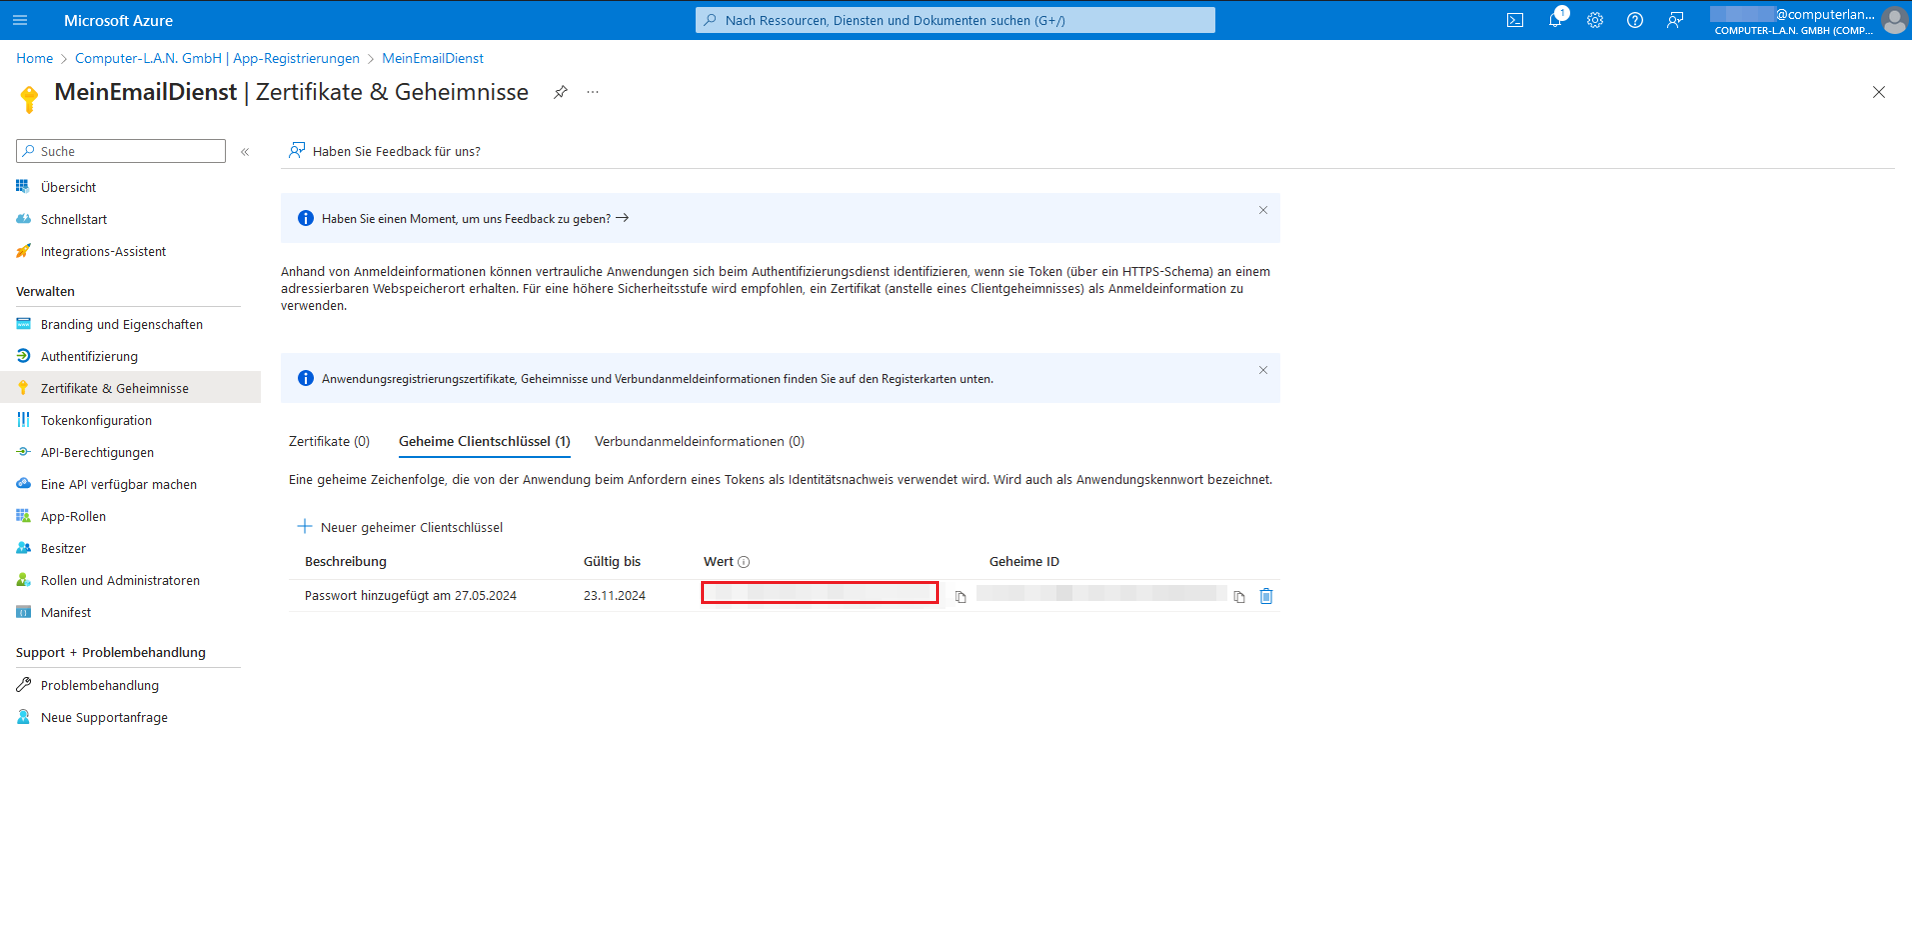Click Haben Sie Feedback für uns?

pos(385,151)
